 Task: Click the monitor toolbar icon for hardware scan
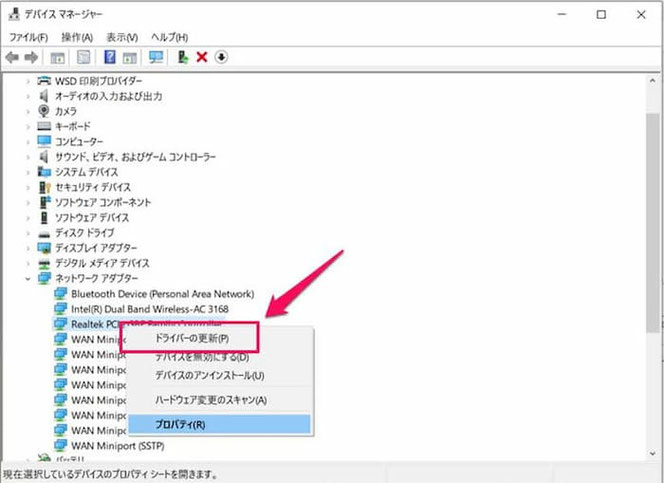(x=156, y=57)
